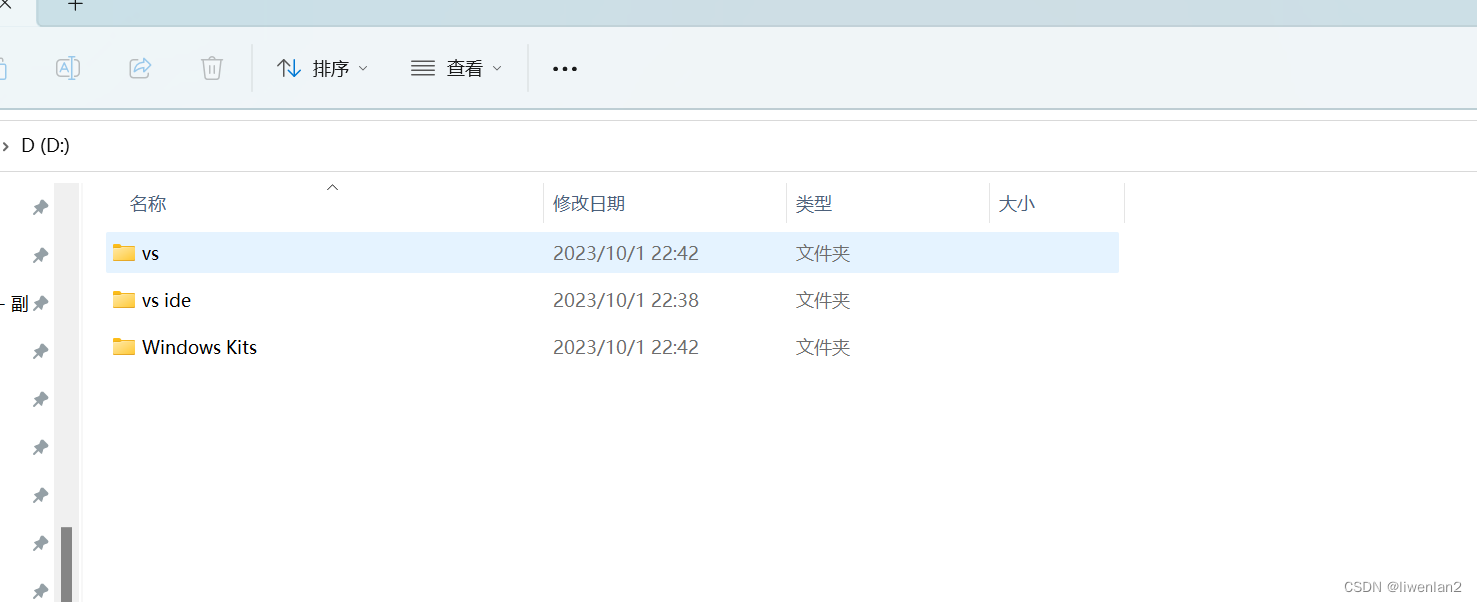Click the Delete trash icon
The width and height of the screenshot is (1477, 602).
pos(211,68)
